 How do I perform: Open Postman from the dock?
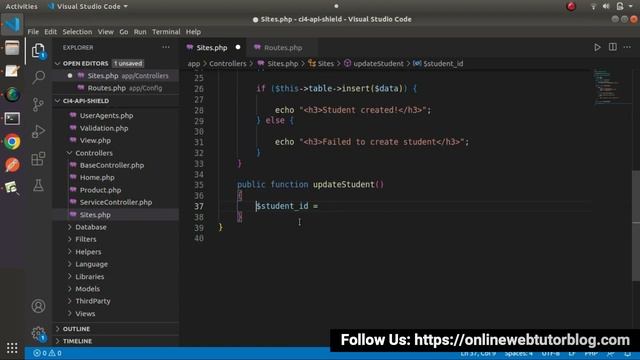click(12, 165)
